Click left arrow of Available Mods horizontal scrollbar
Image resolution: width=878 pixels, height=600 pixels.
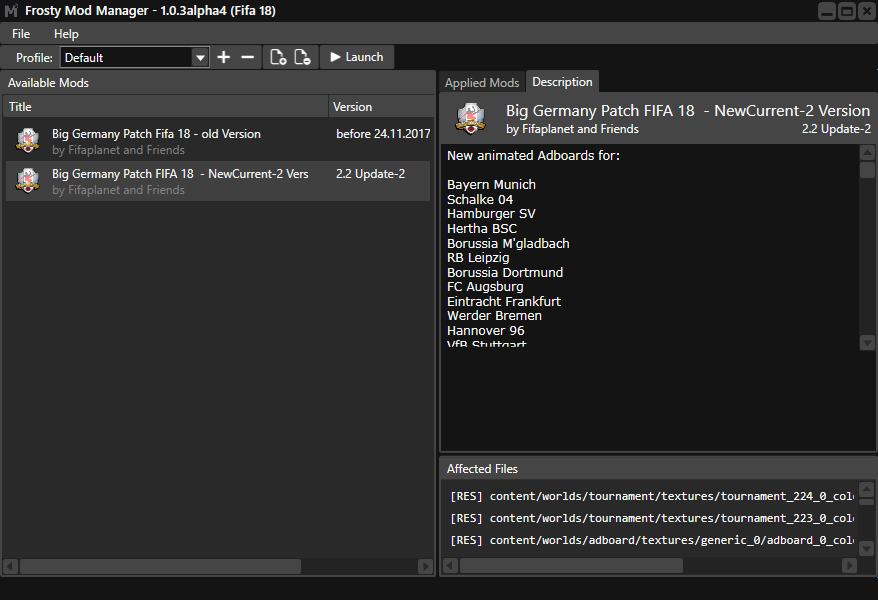click(x=11, y=566)
